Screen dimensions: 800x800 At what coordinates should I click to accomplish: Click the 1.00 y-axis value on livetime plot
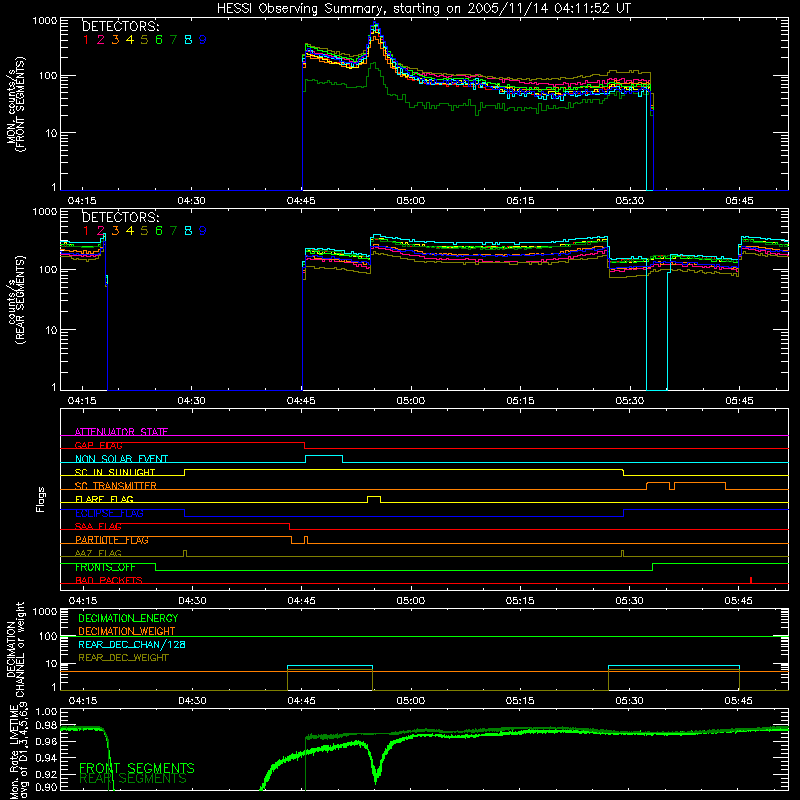coord(47,712)
